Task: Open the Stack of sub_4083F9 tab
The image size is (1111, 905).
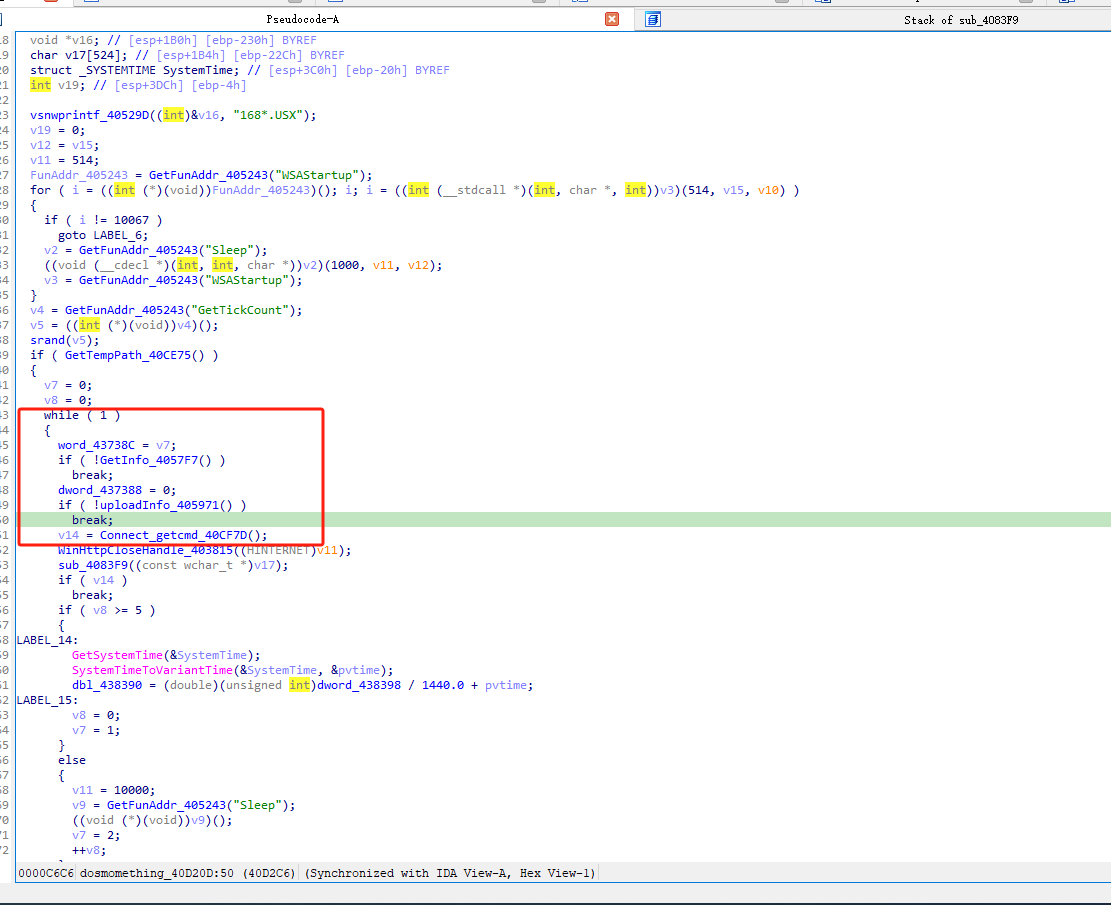Action: click(961, 20)
